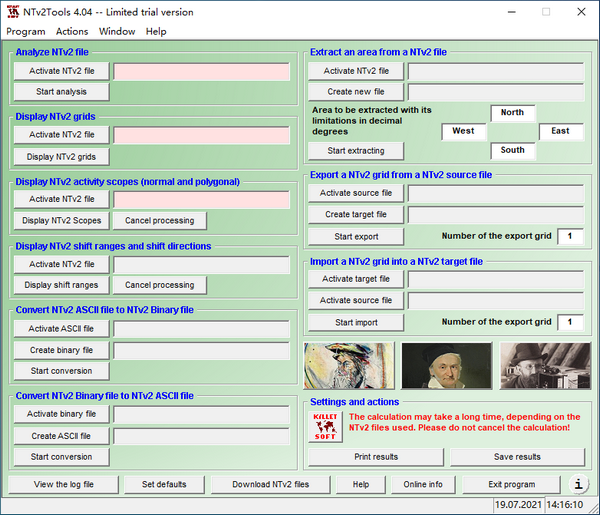Image resolution: width=600 pixels, height=515 pixels.
Task: Click Create binary file button
Action: tap(62, 350)
